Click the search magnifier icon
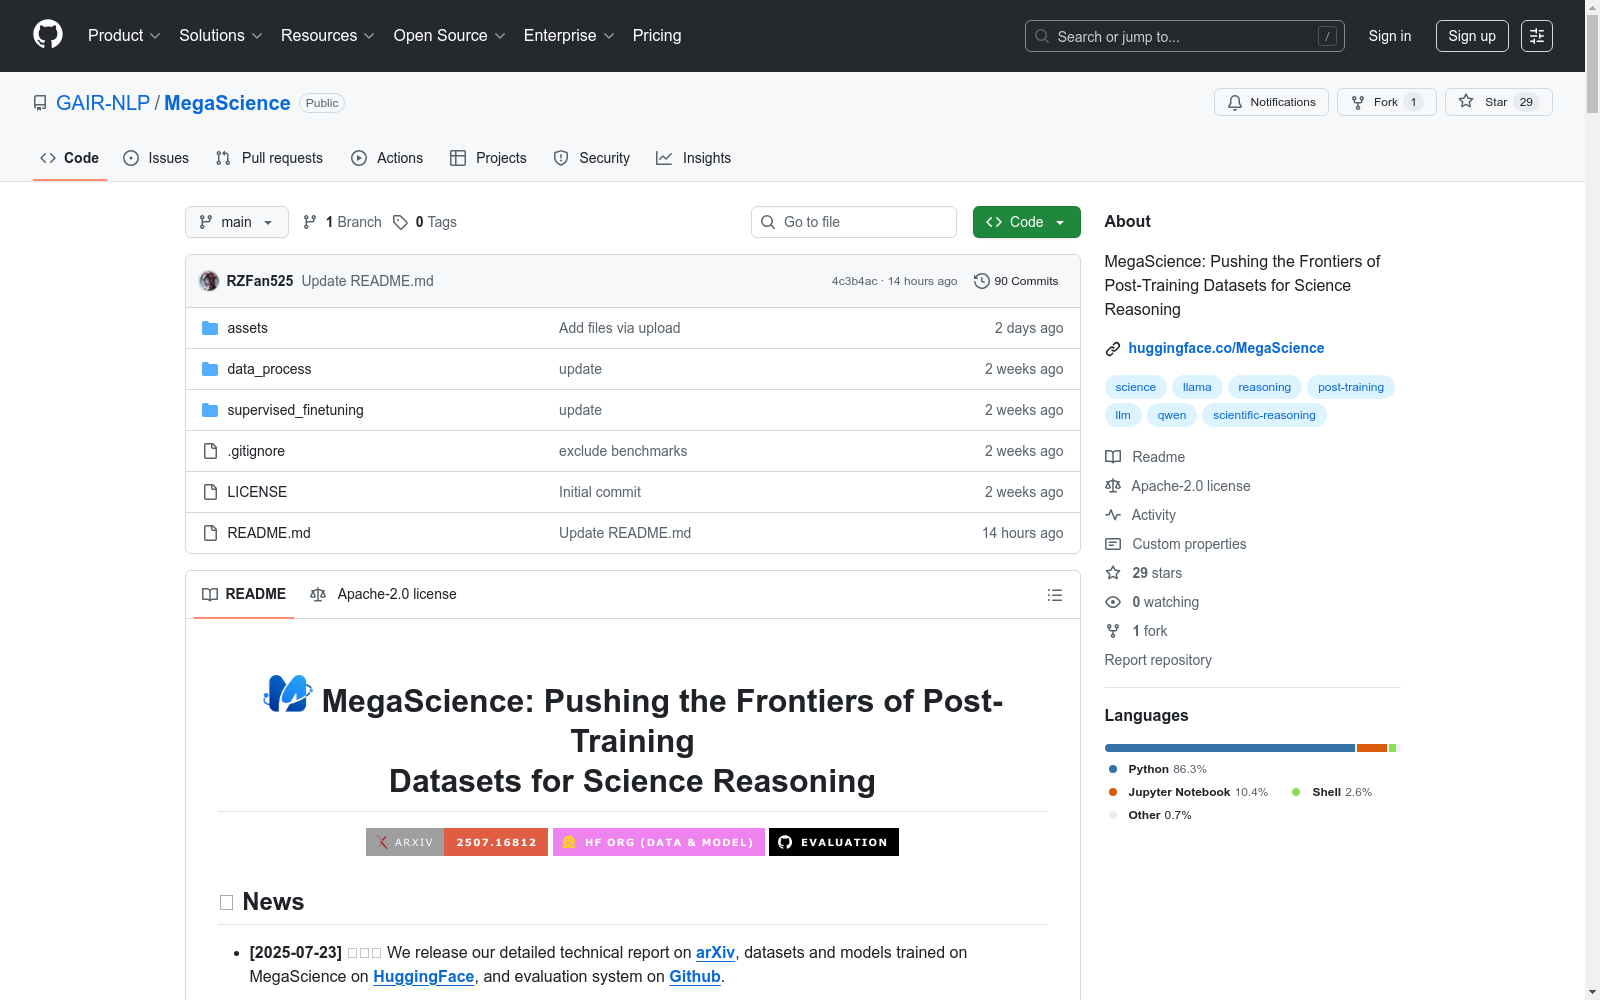1600x1000 pixels. click(1042, 36)
